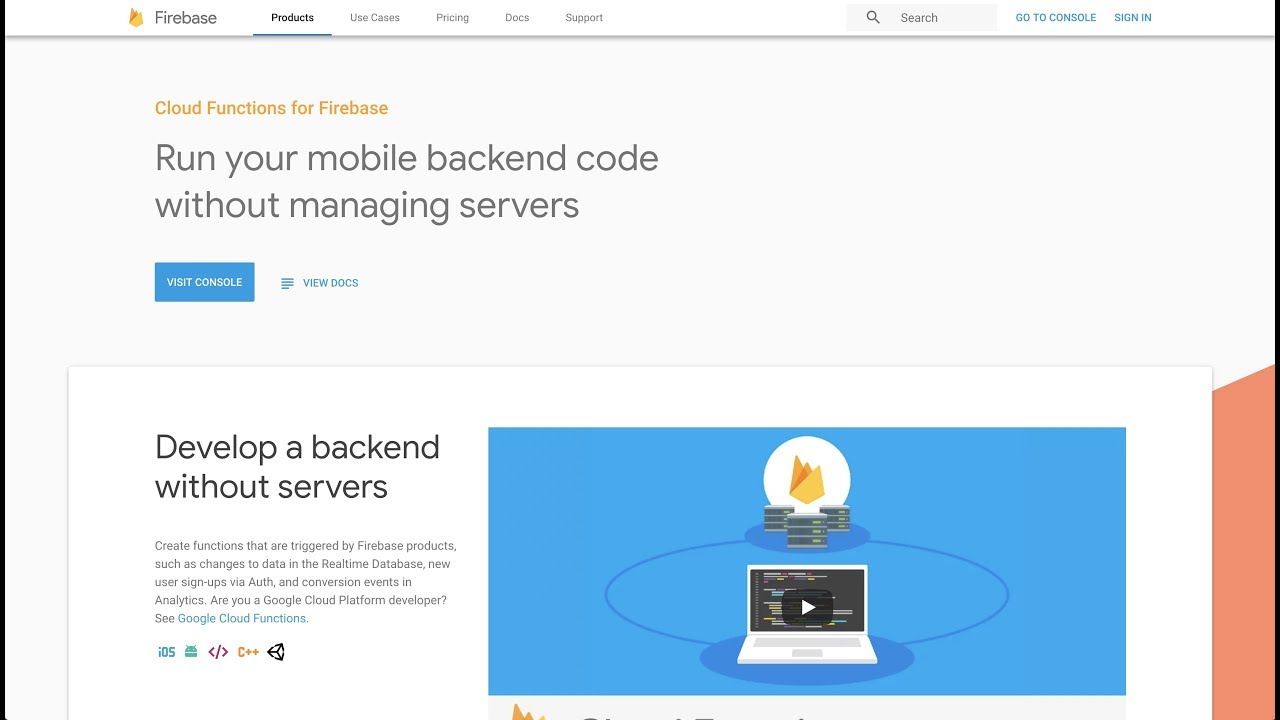The width and height of the screenshot is (1280, 720).
Task: Open the Products tab
Action: tap(292, 18)
